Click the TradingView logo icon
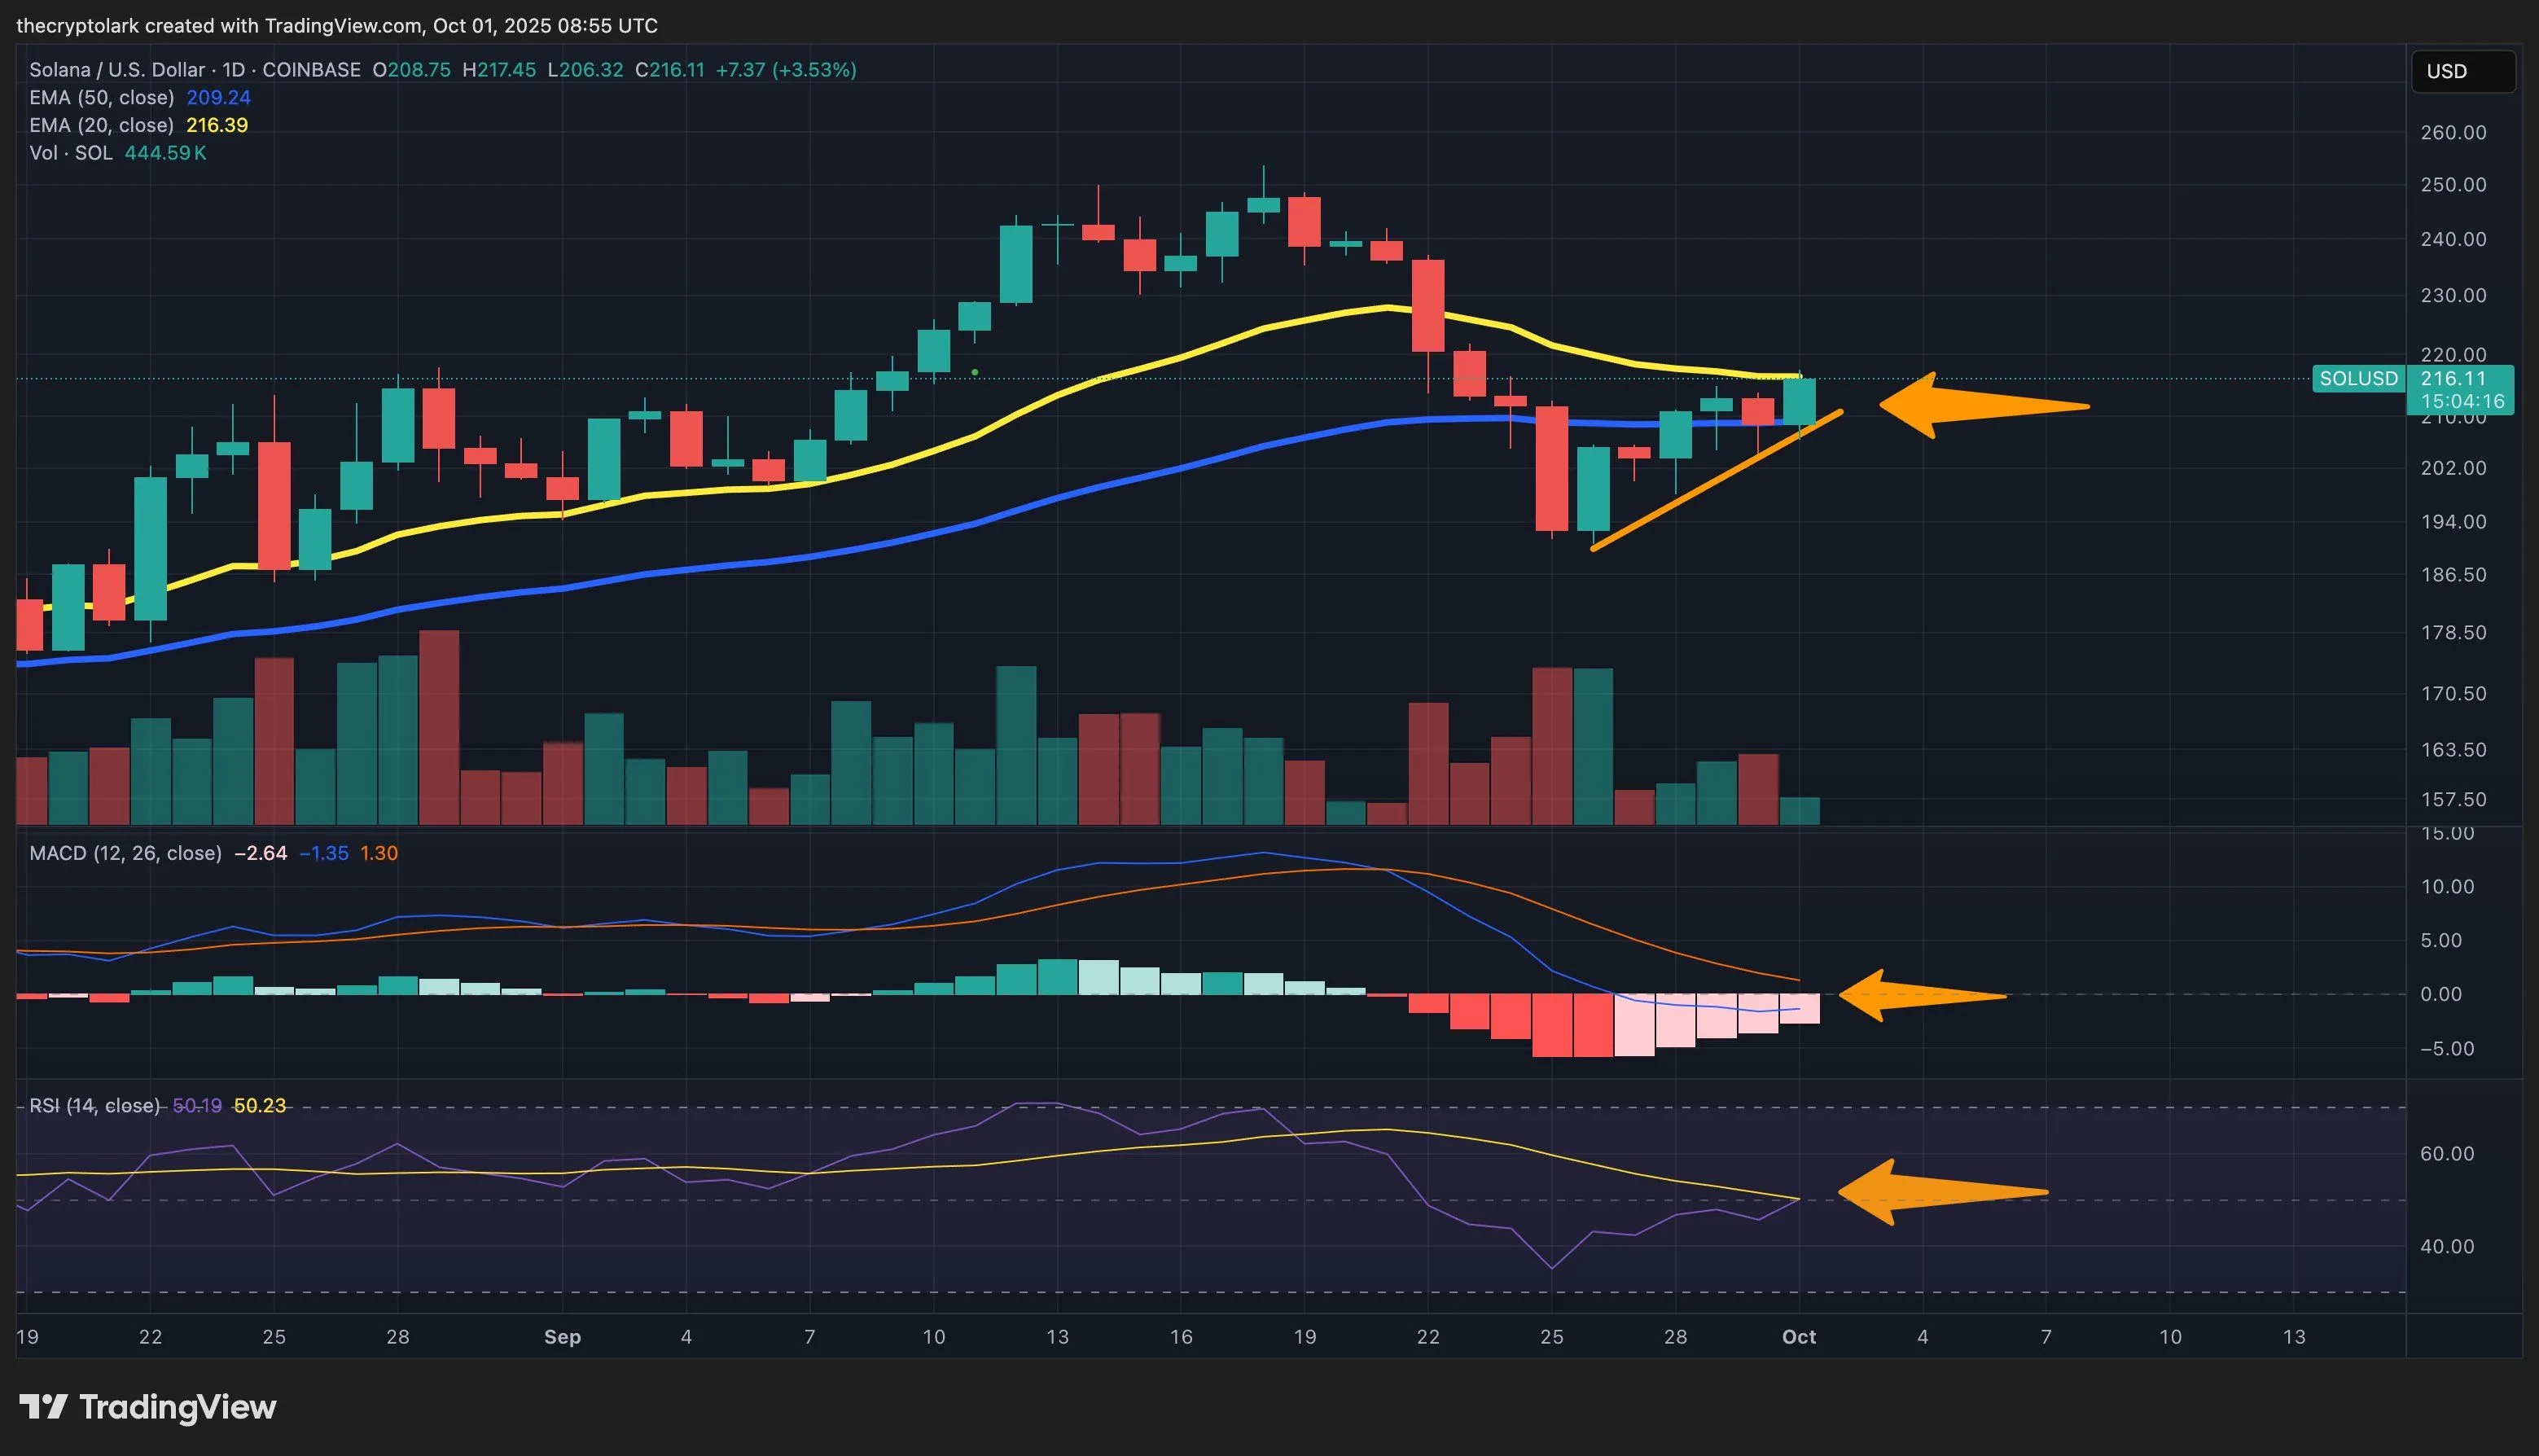The height and width of the screenshot is (1456, 2539). pyautogui.click(x=43, y=1407)
